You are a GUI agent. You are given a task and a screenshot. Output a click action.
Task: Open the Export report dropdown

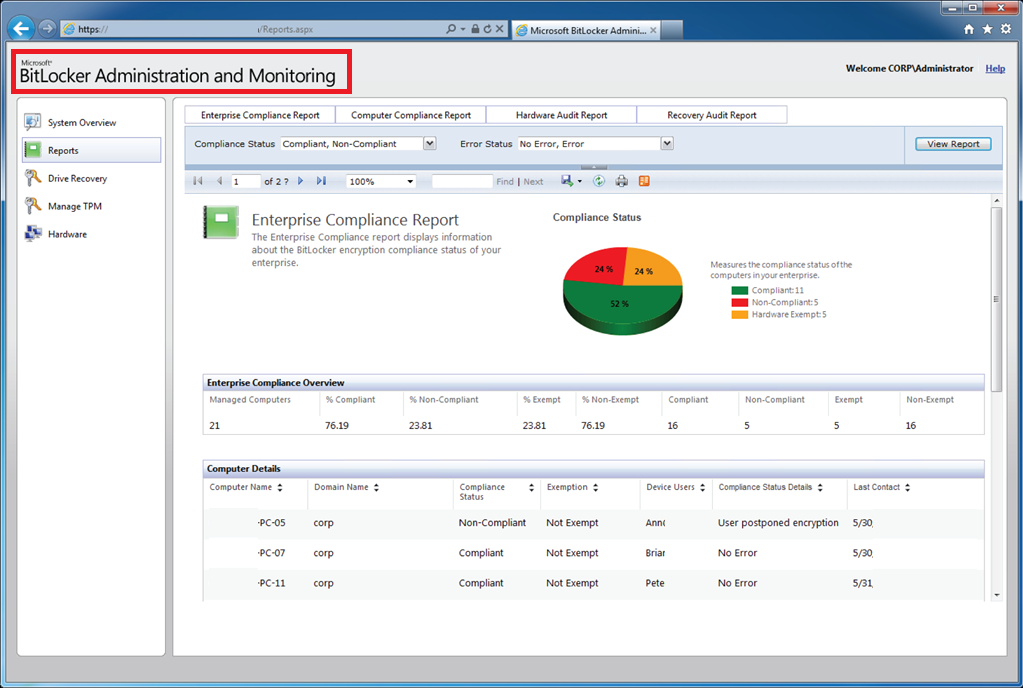coord(571,181)
